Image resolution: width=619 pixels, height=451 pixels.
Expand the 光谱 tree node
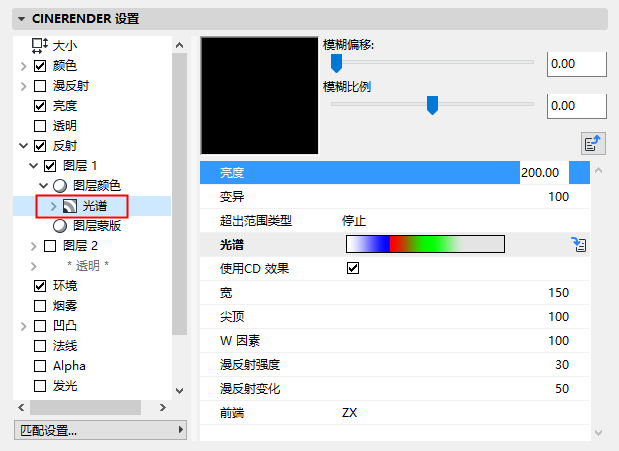[x=54, y=206]
